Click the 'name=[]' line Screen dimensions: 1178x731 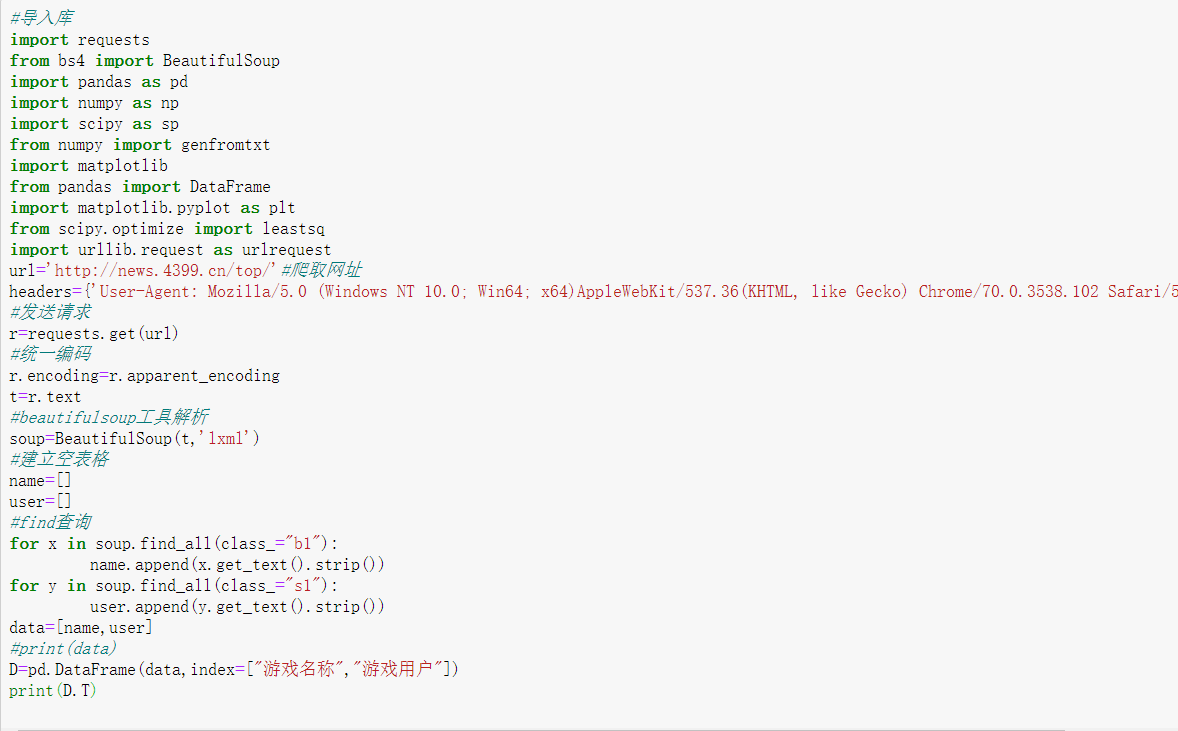[40, 481]
